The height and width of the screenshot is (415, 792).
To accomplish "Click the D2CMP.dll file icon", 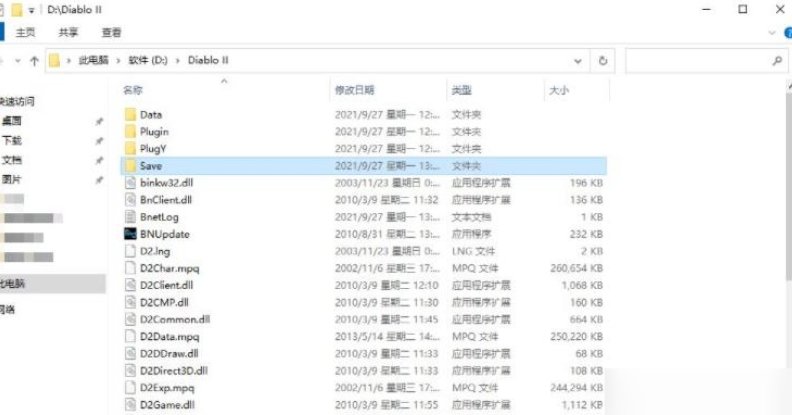I will click(130, 302).
